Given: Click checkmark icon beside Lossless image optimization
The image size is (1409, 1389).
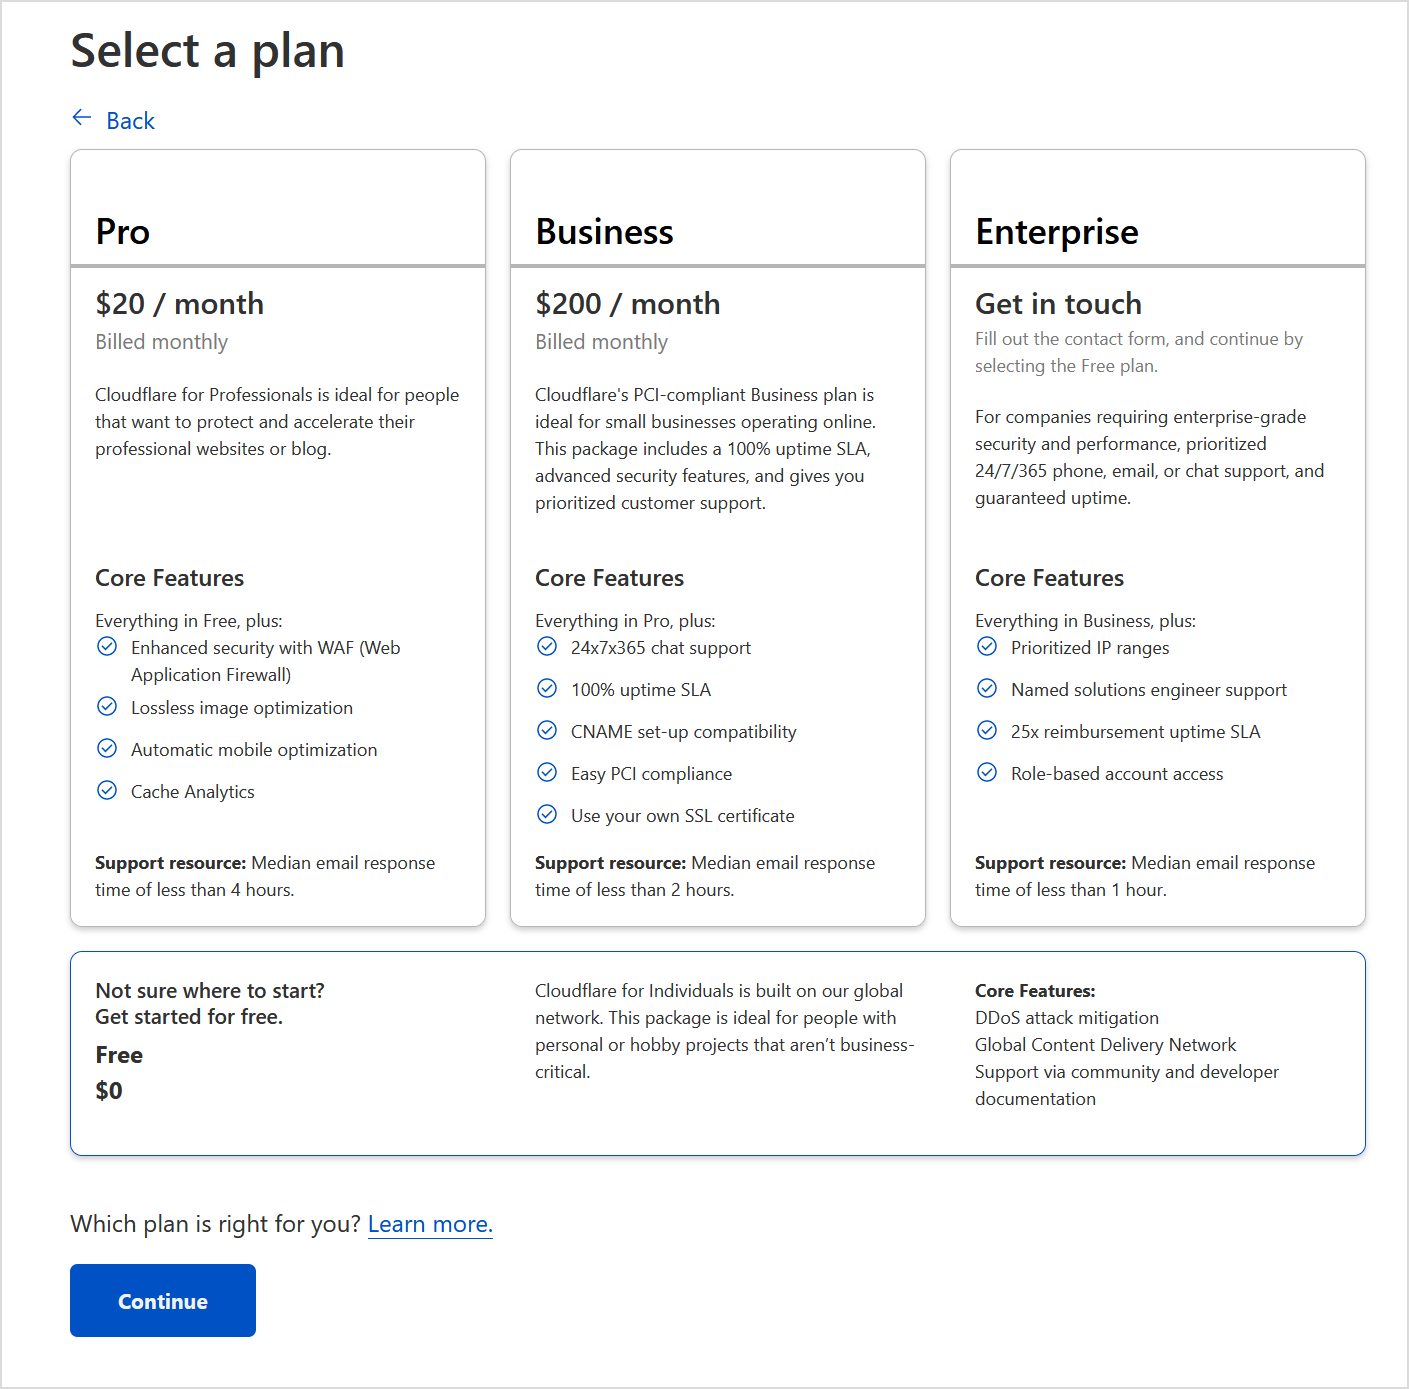Looking at the screenshot, I should [107, 706].
